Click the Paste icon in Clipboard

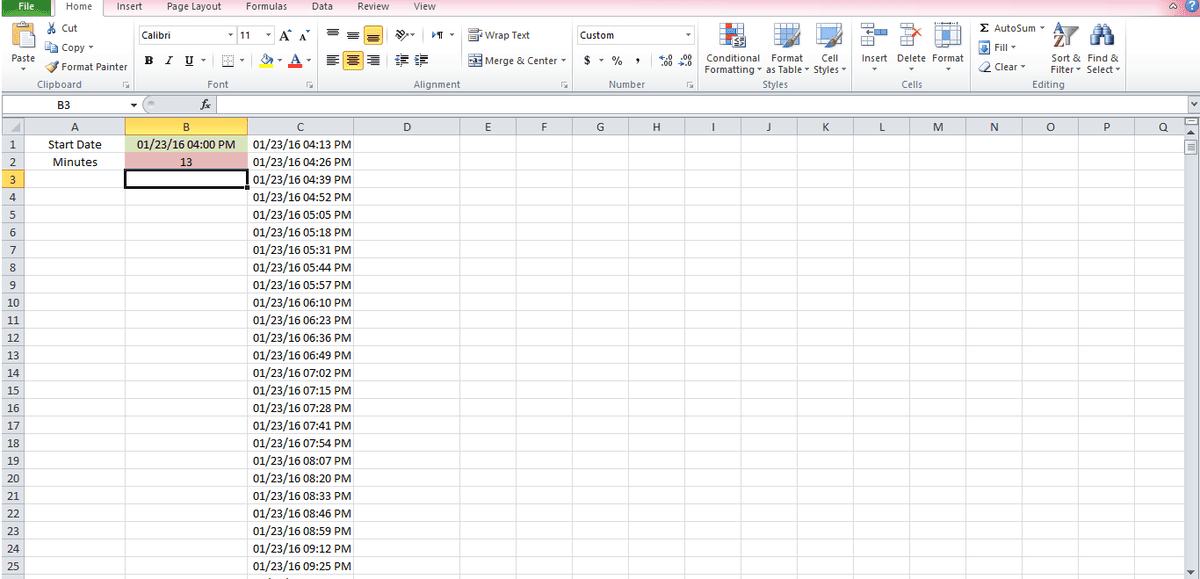23,37
